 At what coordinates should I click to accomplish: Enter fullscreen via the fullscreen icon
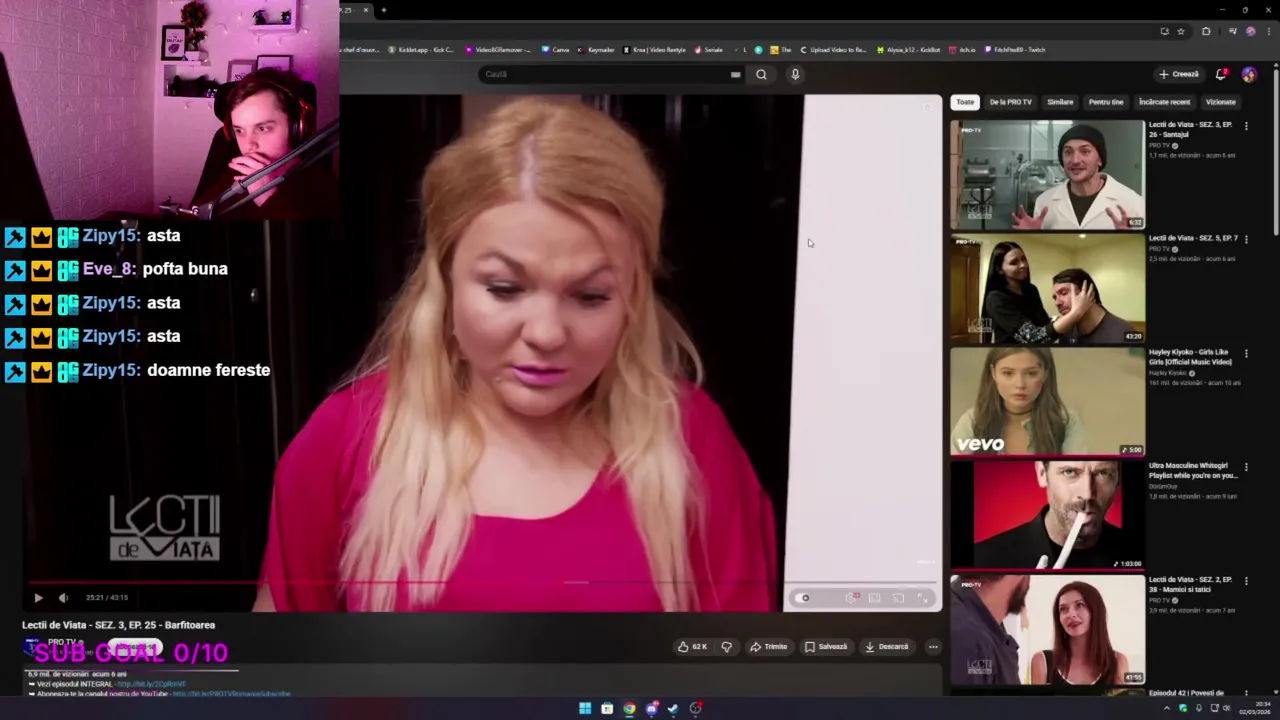[x=922, y=598]
